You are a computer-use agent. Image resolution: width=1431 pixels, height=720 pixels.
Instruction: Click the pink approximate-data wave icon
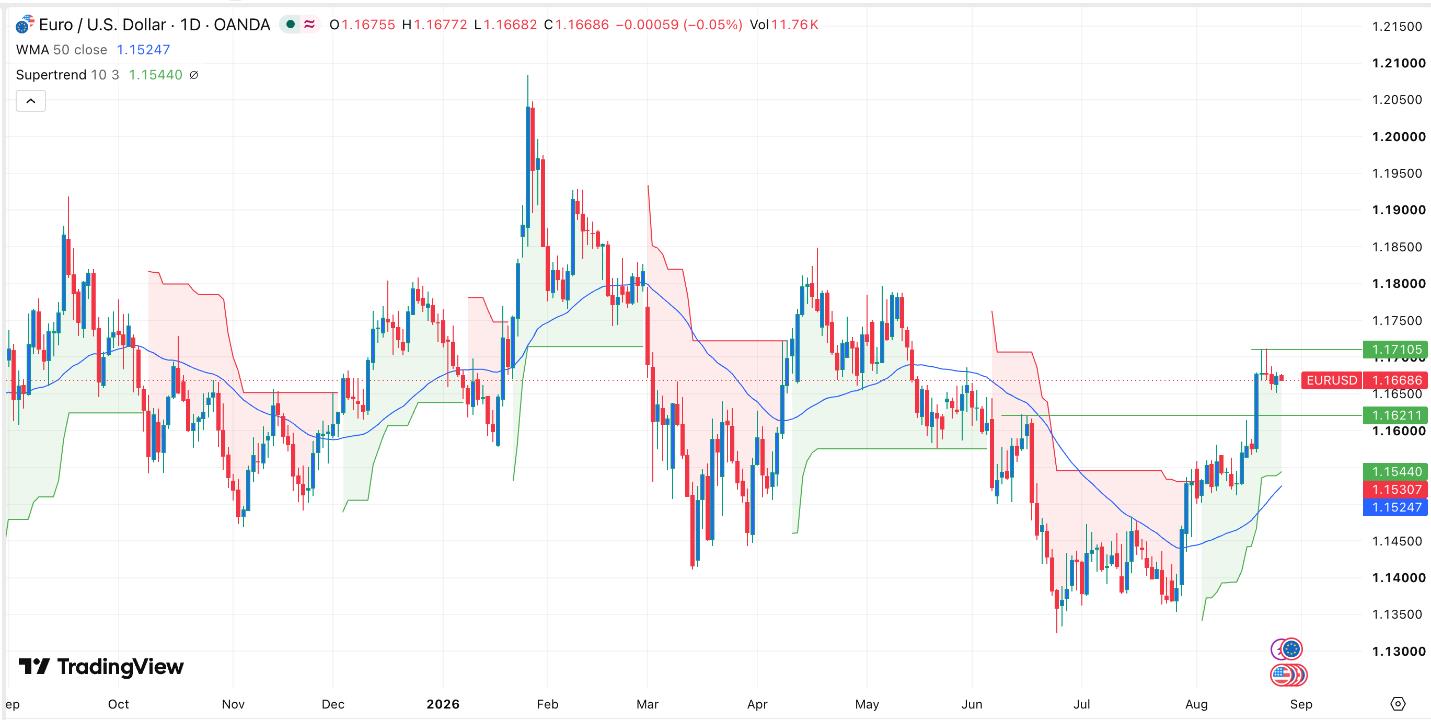[311, 24]
